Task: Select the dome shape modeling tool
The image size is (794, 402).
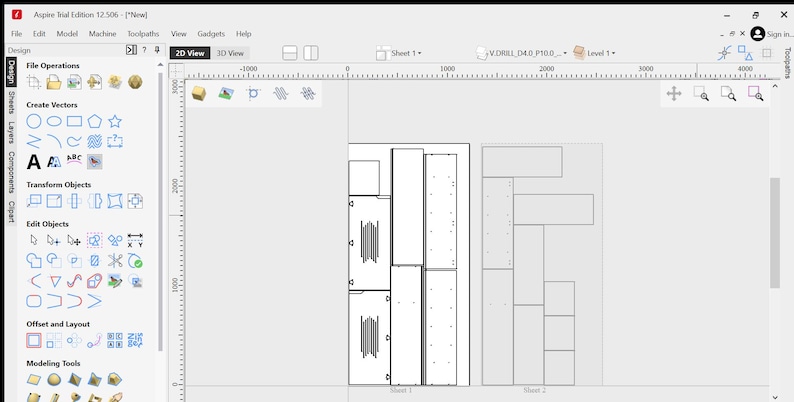Action: 54,380
